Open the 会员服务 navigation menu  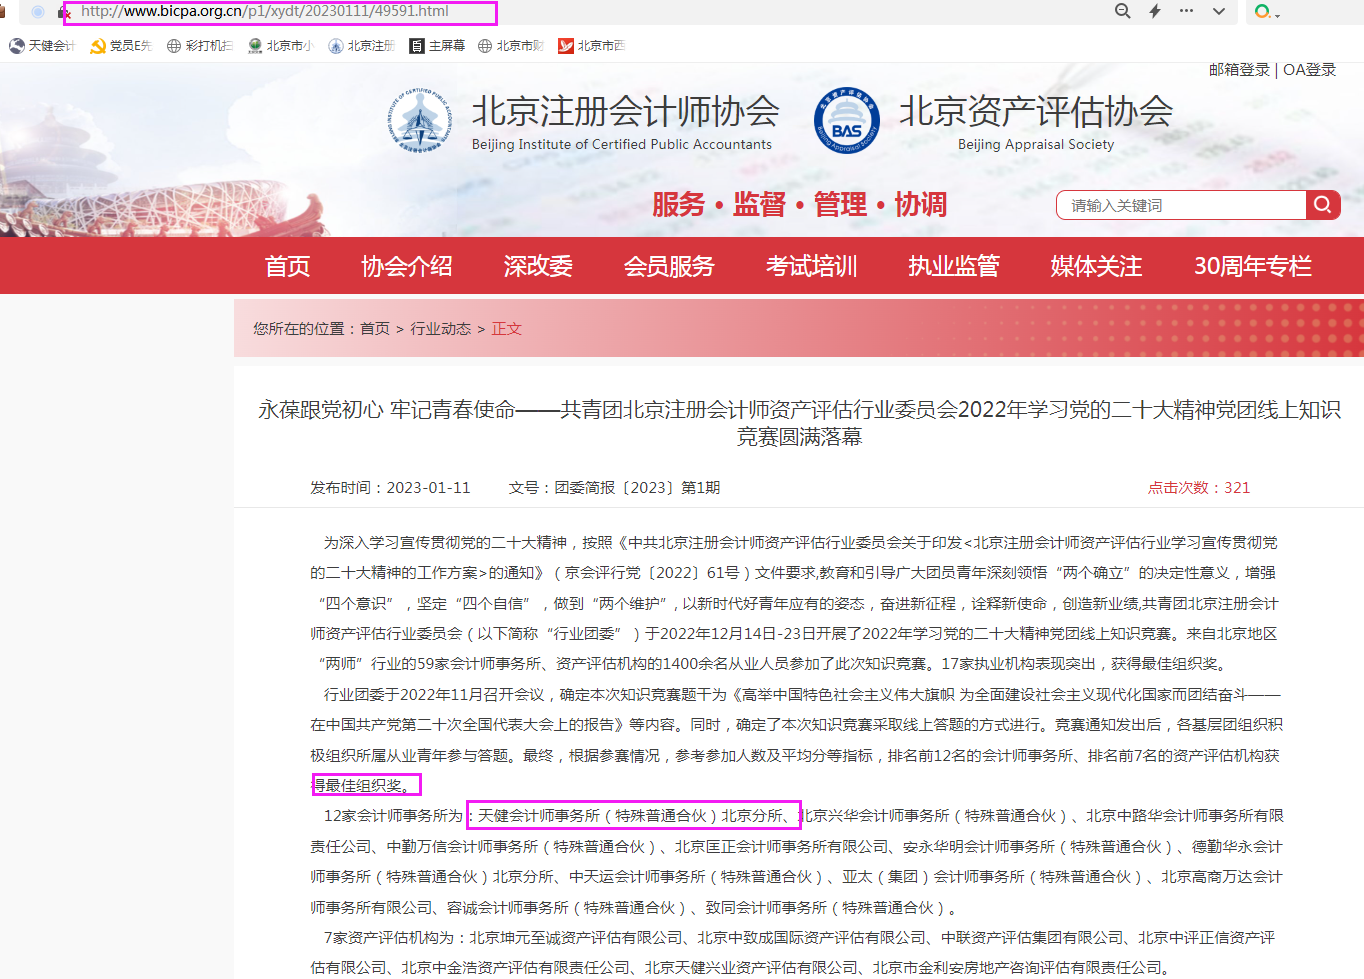pos(669,266)
